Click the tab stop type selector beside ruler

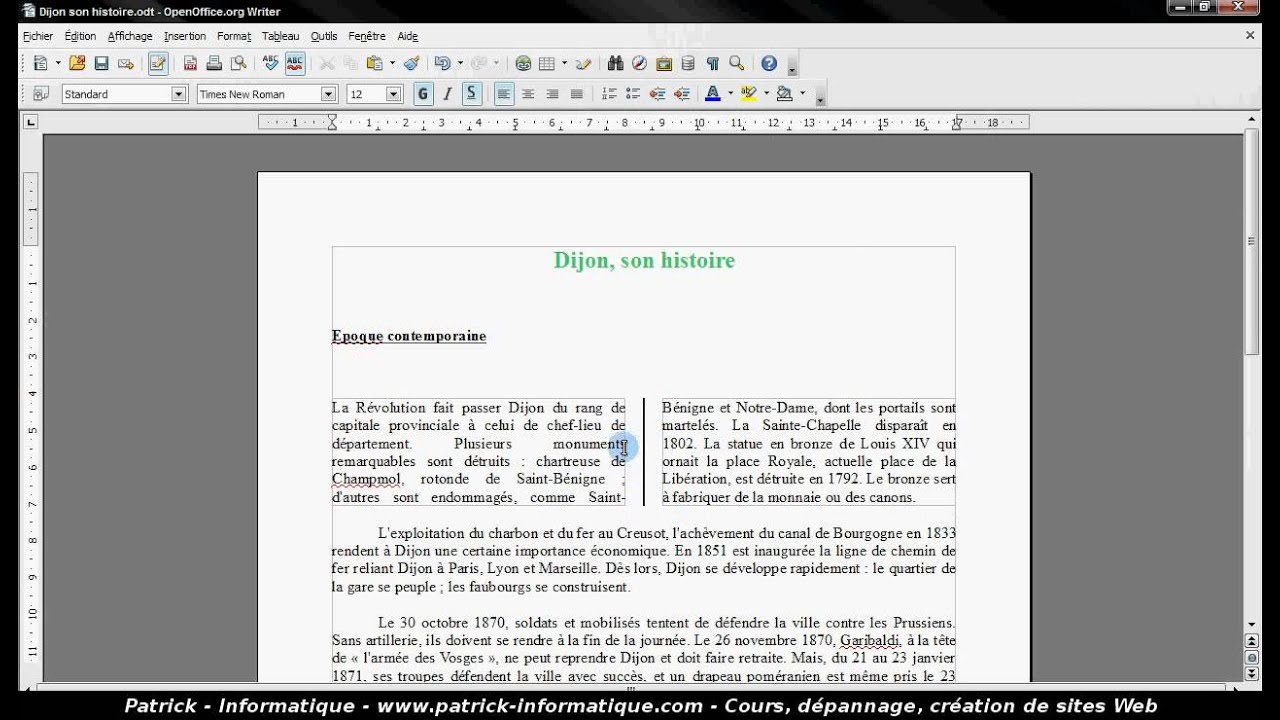pyautogui.click(x=31, y=122)
